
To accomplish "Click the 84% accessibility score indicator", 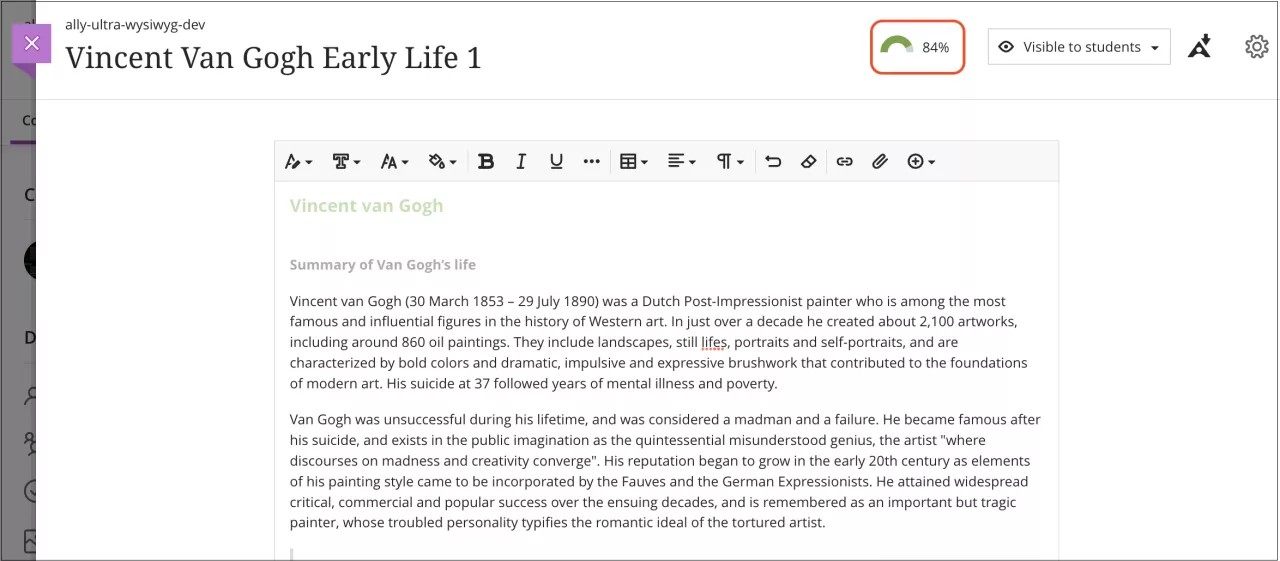I will point(916,47).
